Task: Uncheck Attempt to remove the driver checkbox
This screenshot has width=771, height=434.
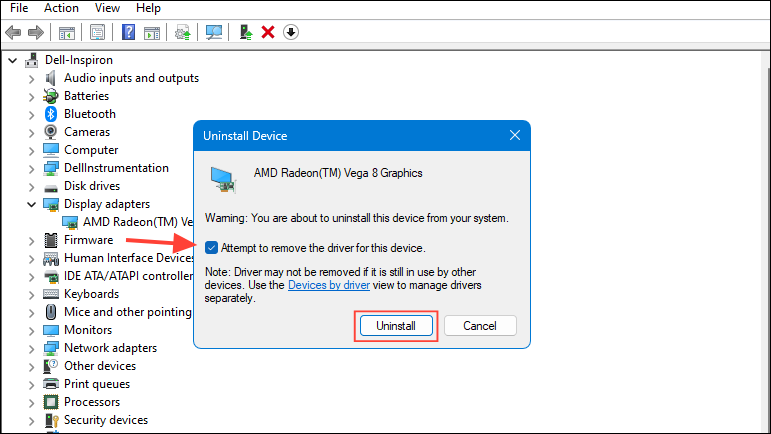Action: [x=211, y=248]
